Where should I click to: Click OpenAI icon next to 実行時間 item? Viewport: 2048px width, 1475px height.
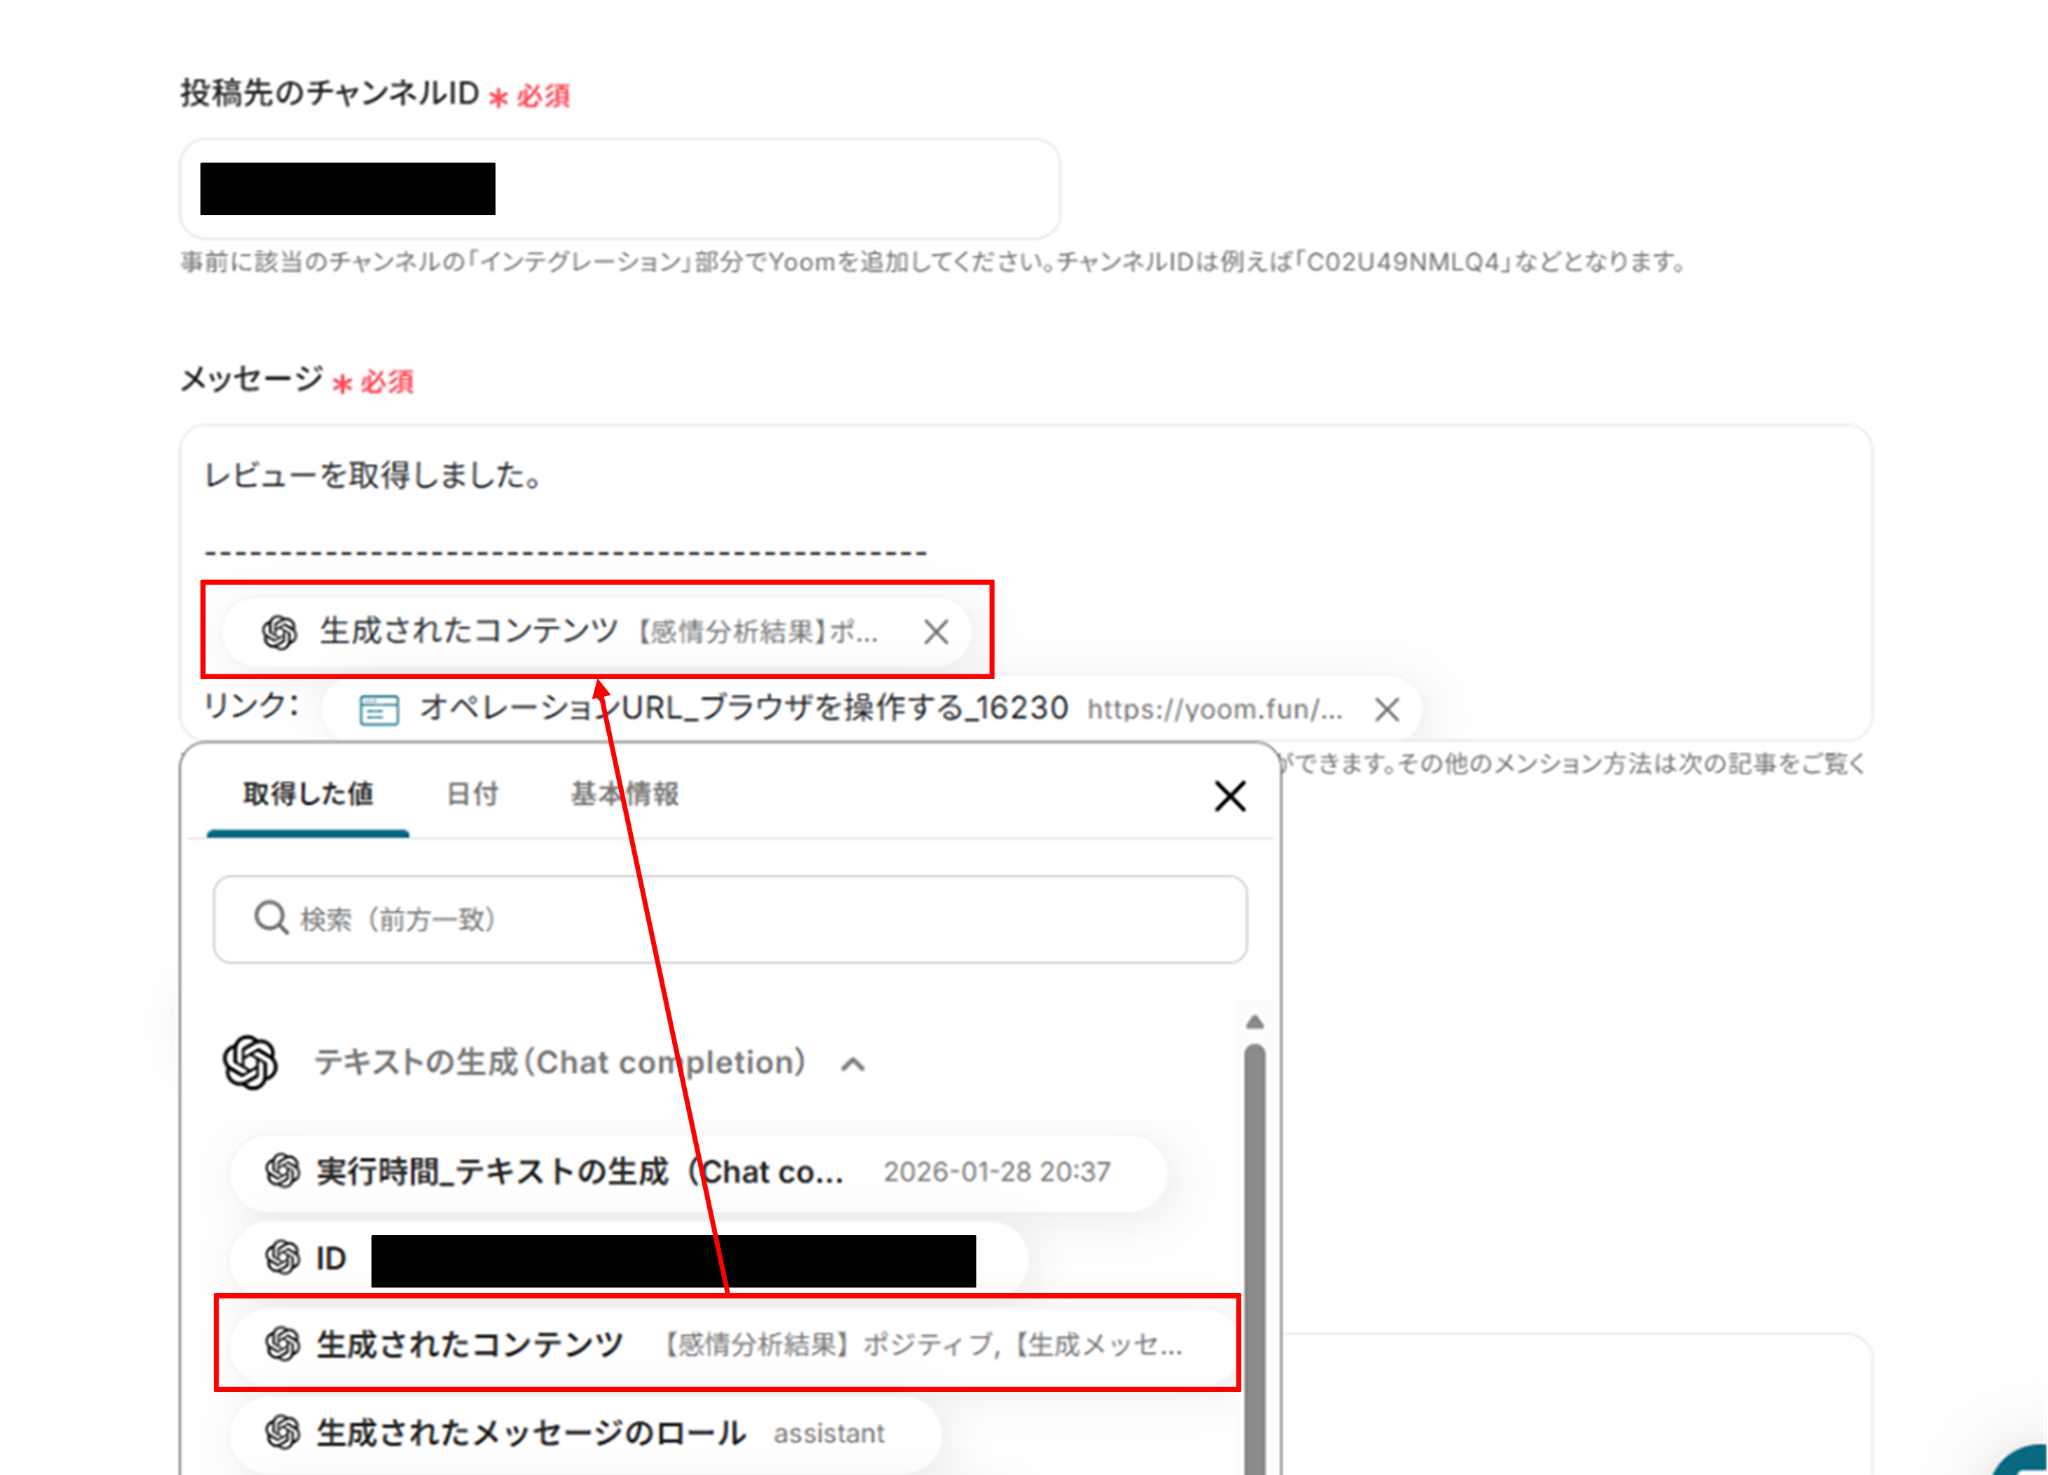tap(283, 1171)
